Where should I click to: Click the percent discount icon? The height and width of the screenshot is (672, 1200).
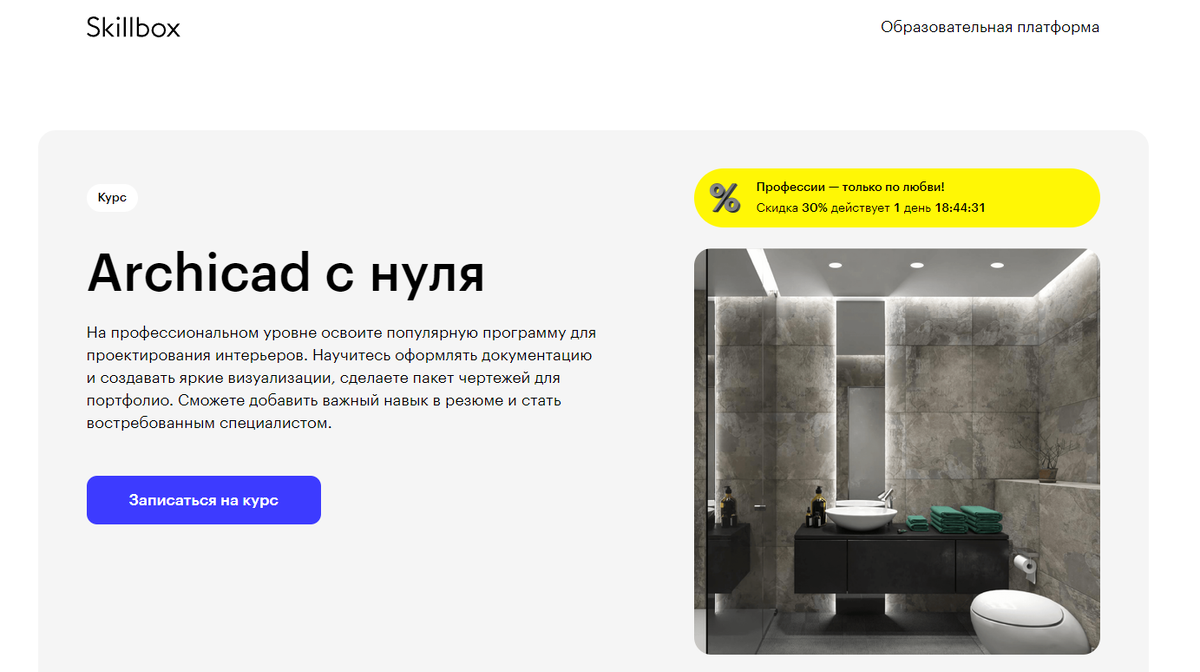click(725, 198)
